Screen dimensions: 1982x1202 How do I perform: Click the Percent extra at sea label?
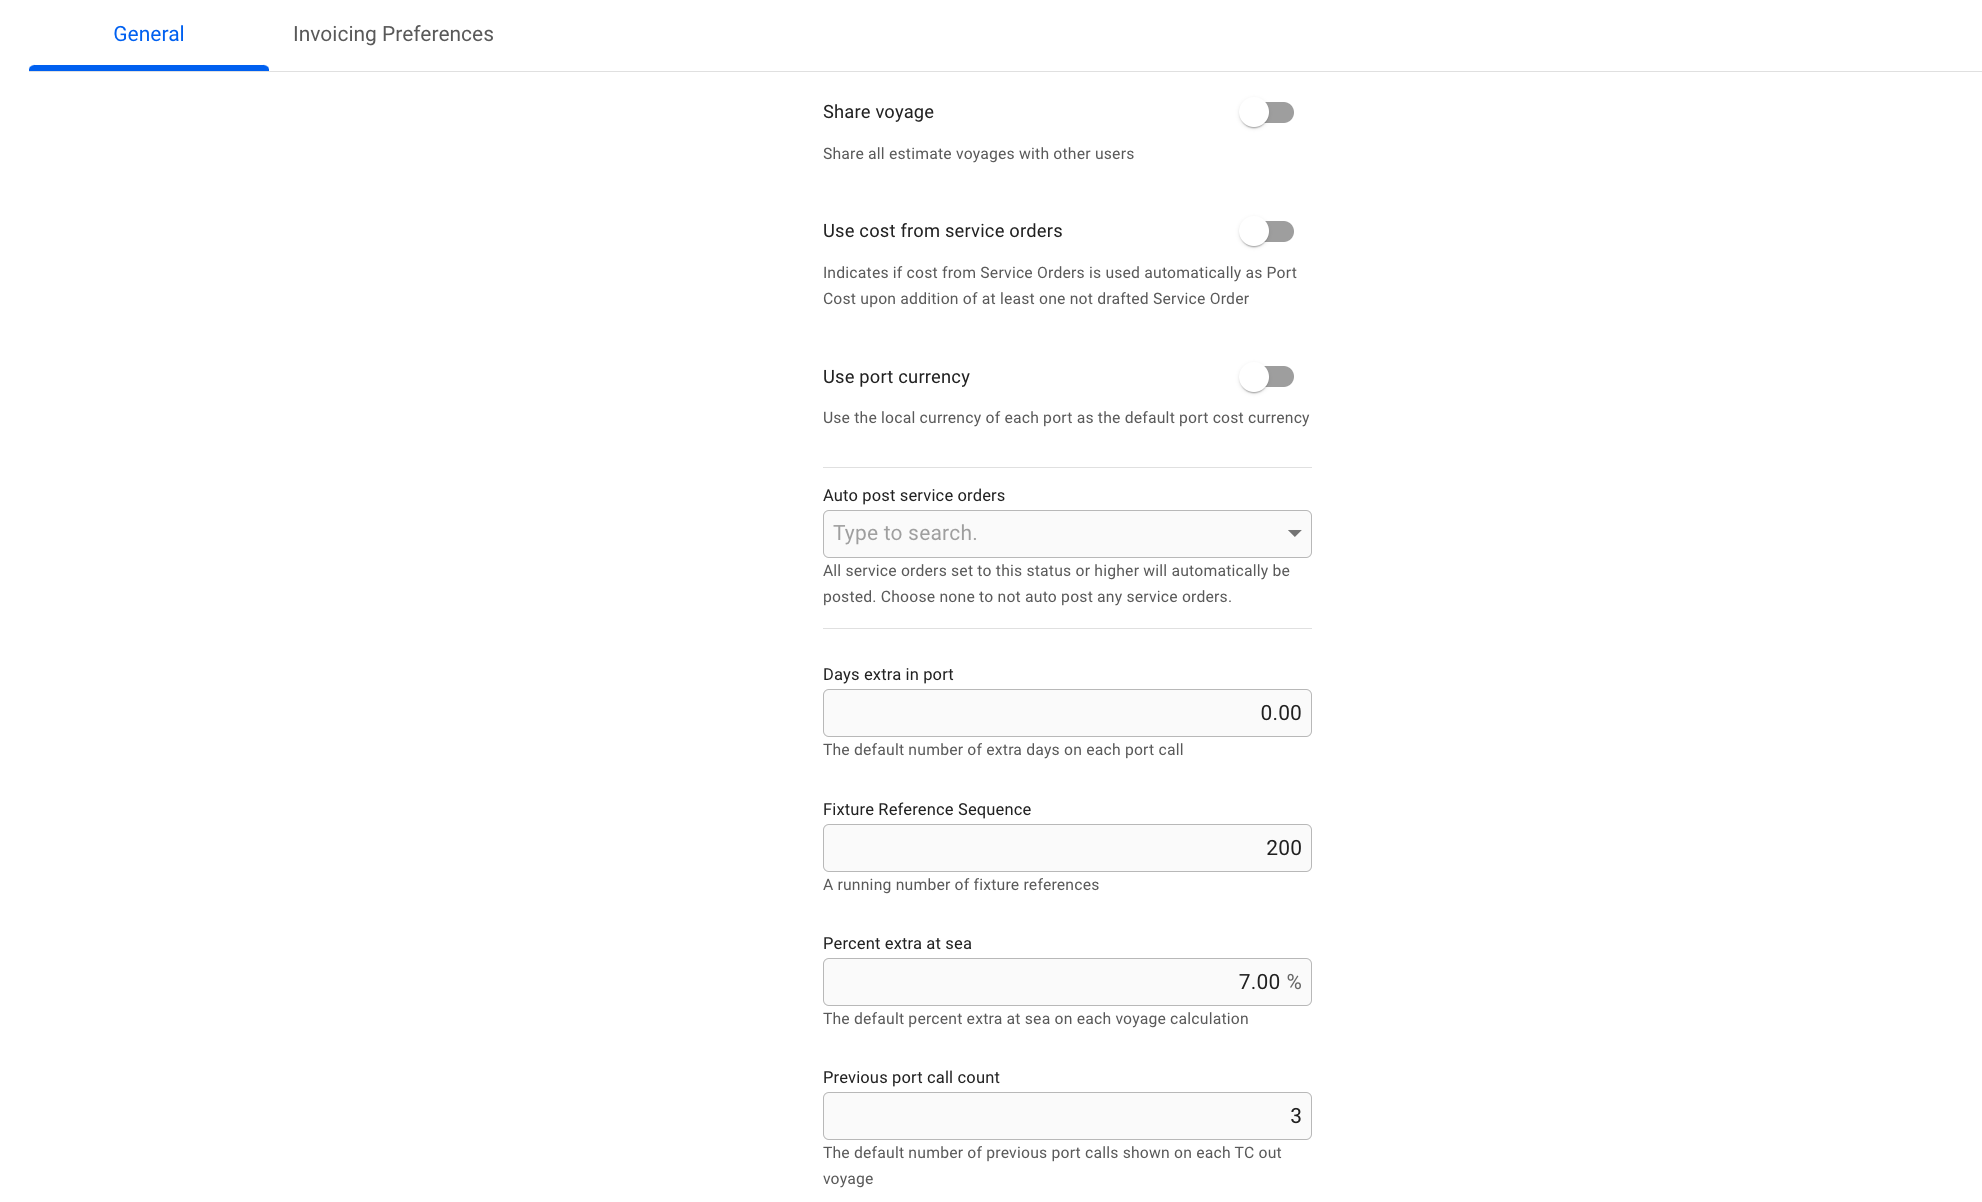(896, 943)
